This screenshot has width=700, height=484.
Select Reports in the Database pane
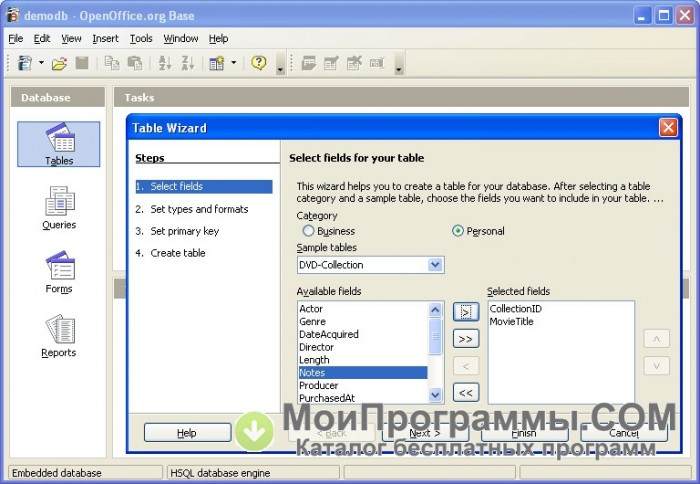(59, 336)
